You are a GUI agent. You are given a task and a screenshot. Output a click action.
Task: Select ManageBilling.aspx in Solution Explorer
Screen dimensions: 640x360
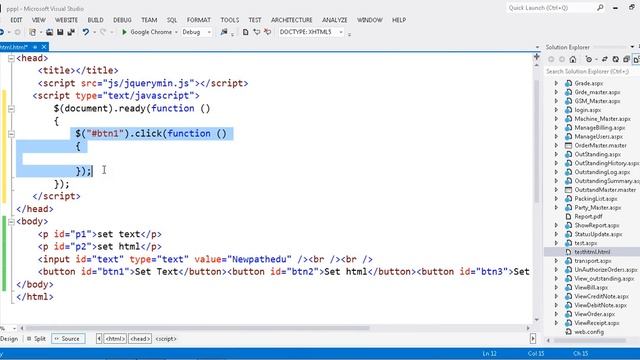pos(600,128)
